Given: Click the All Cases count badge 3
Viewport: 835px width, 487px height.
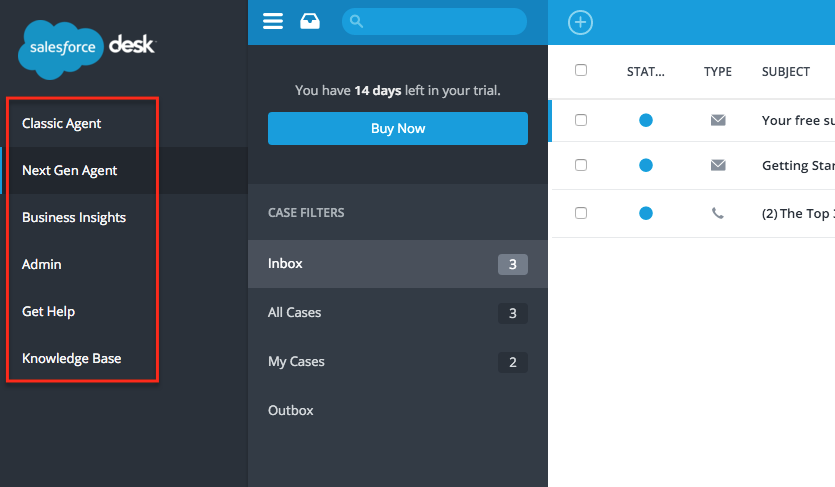Looking at the screenshot, I should (x=513, y=313).
